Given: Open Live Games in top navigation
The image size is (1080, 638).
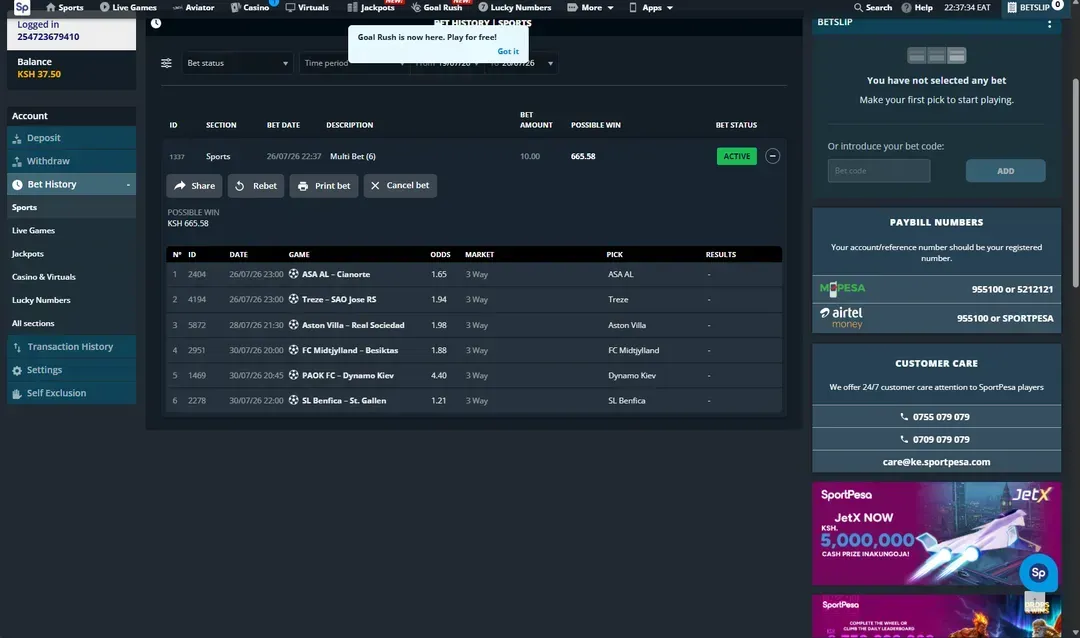Looking at the screenshot, I should (128, 8).
